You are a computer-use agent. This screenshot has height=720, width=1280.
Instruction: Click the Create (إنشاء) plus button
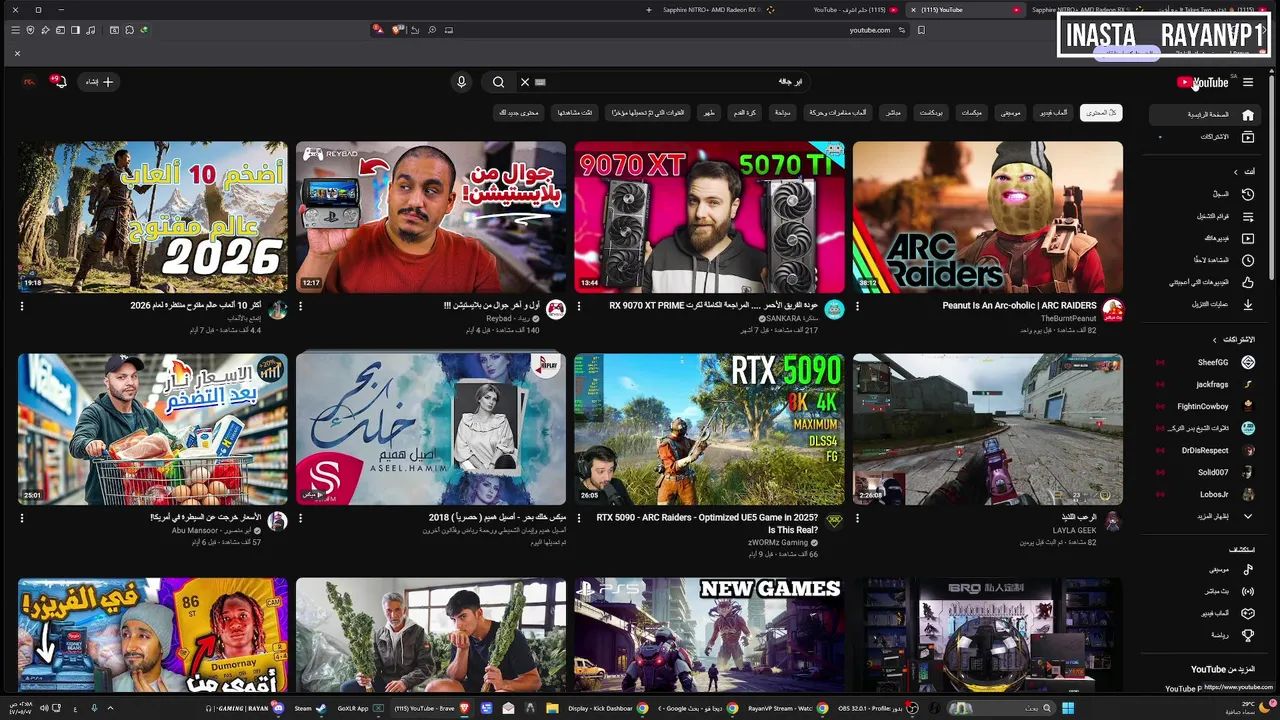pyautogui.click(x=99, y=82)
